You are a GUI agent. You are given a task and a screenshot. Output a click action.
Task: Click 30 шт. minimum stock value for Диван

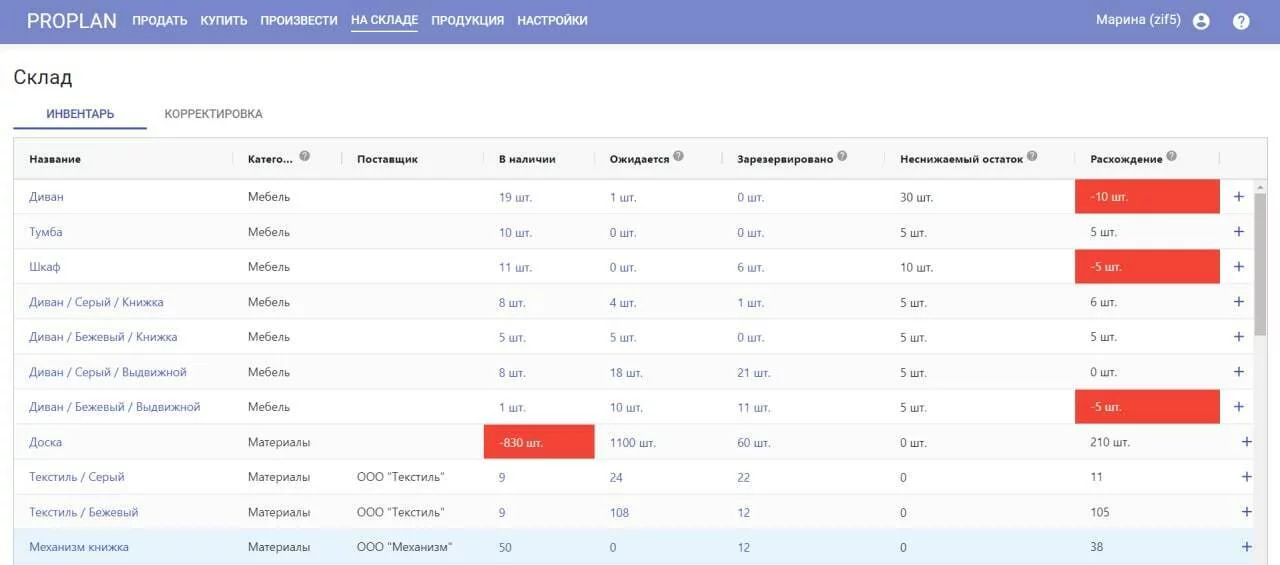pos(917,197)
